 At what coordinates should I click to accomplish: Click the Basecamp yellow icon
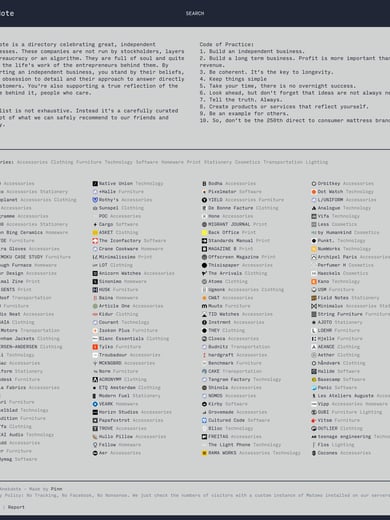click(314, 379)
